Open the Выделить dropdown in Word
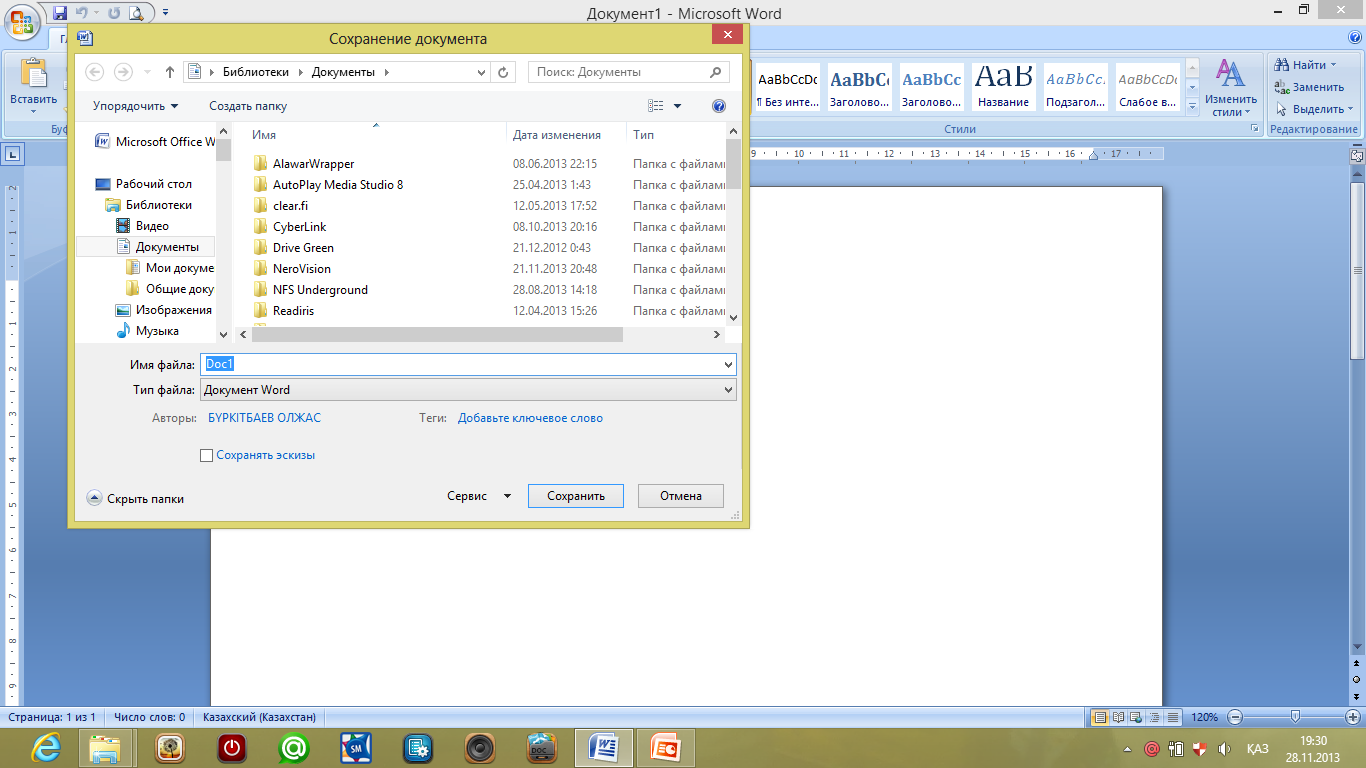This screenshot has width=1366, height=768. point(1314,109)
